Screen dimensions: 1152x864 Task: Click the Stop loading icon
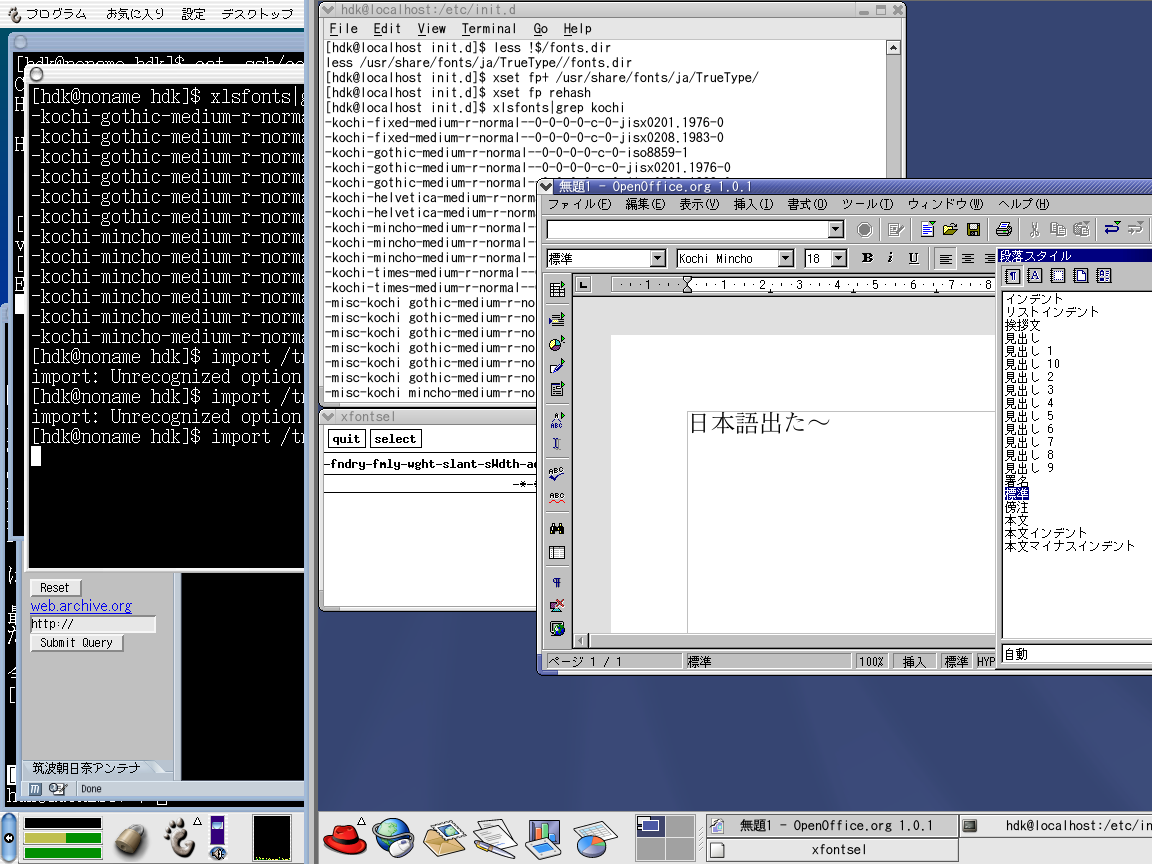click(x=865, y=230)
